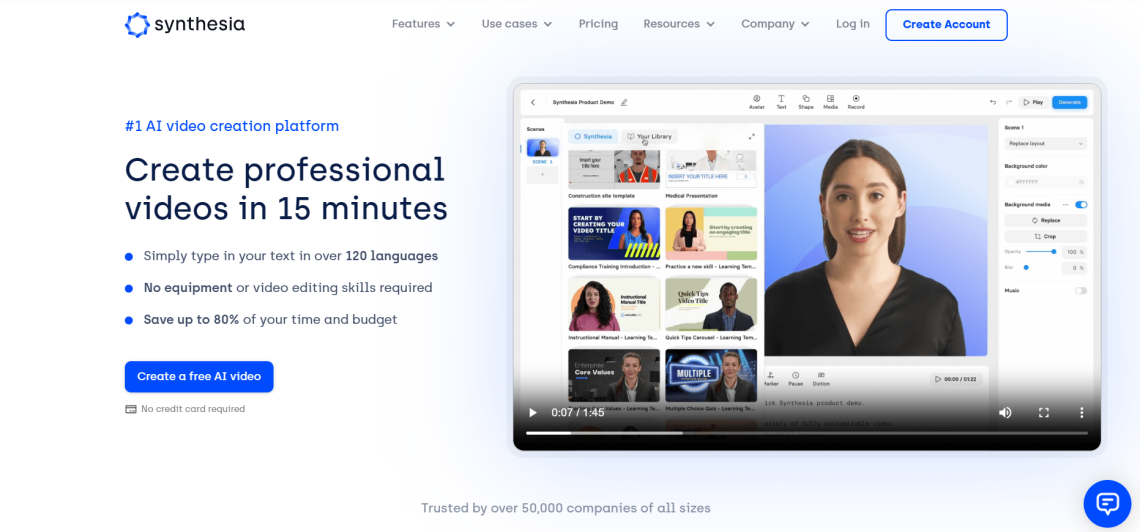This screenshot has width=1140, height=532.
Task: Click the back arrow in the editor top bar
Action: 532,102
